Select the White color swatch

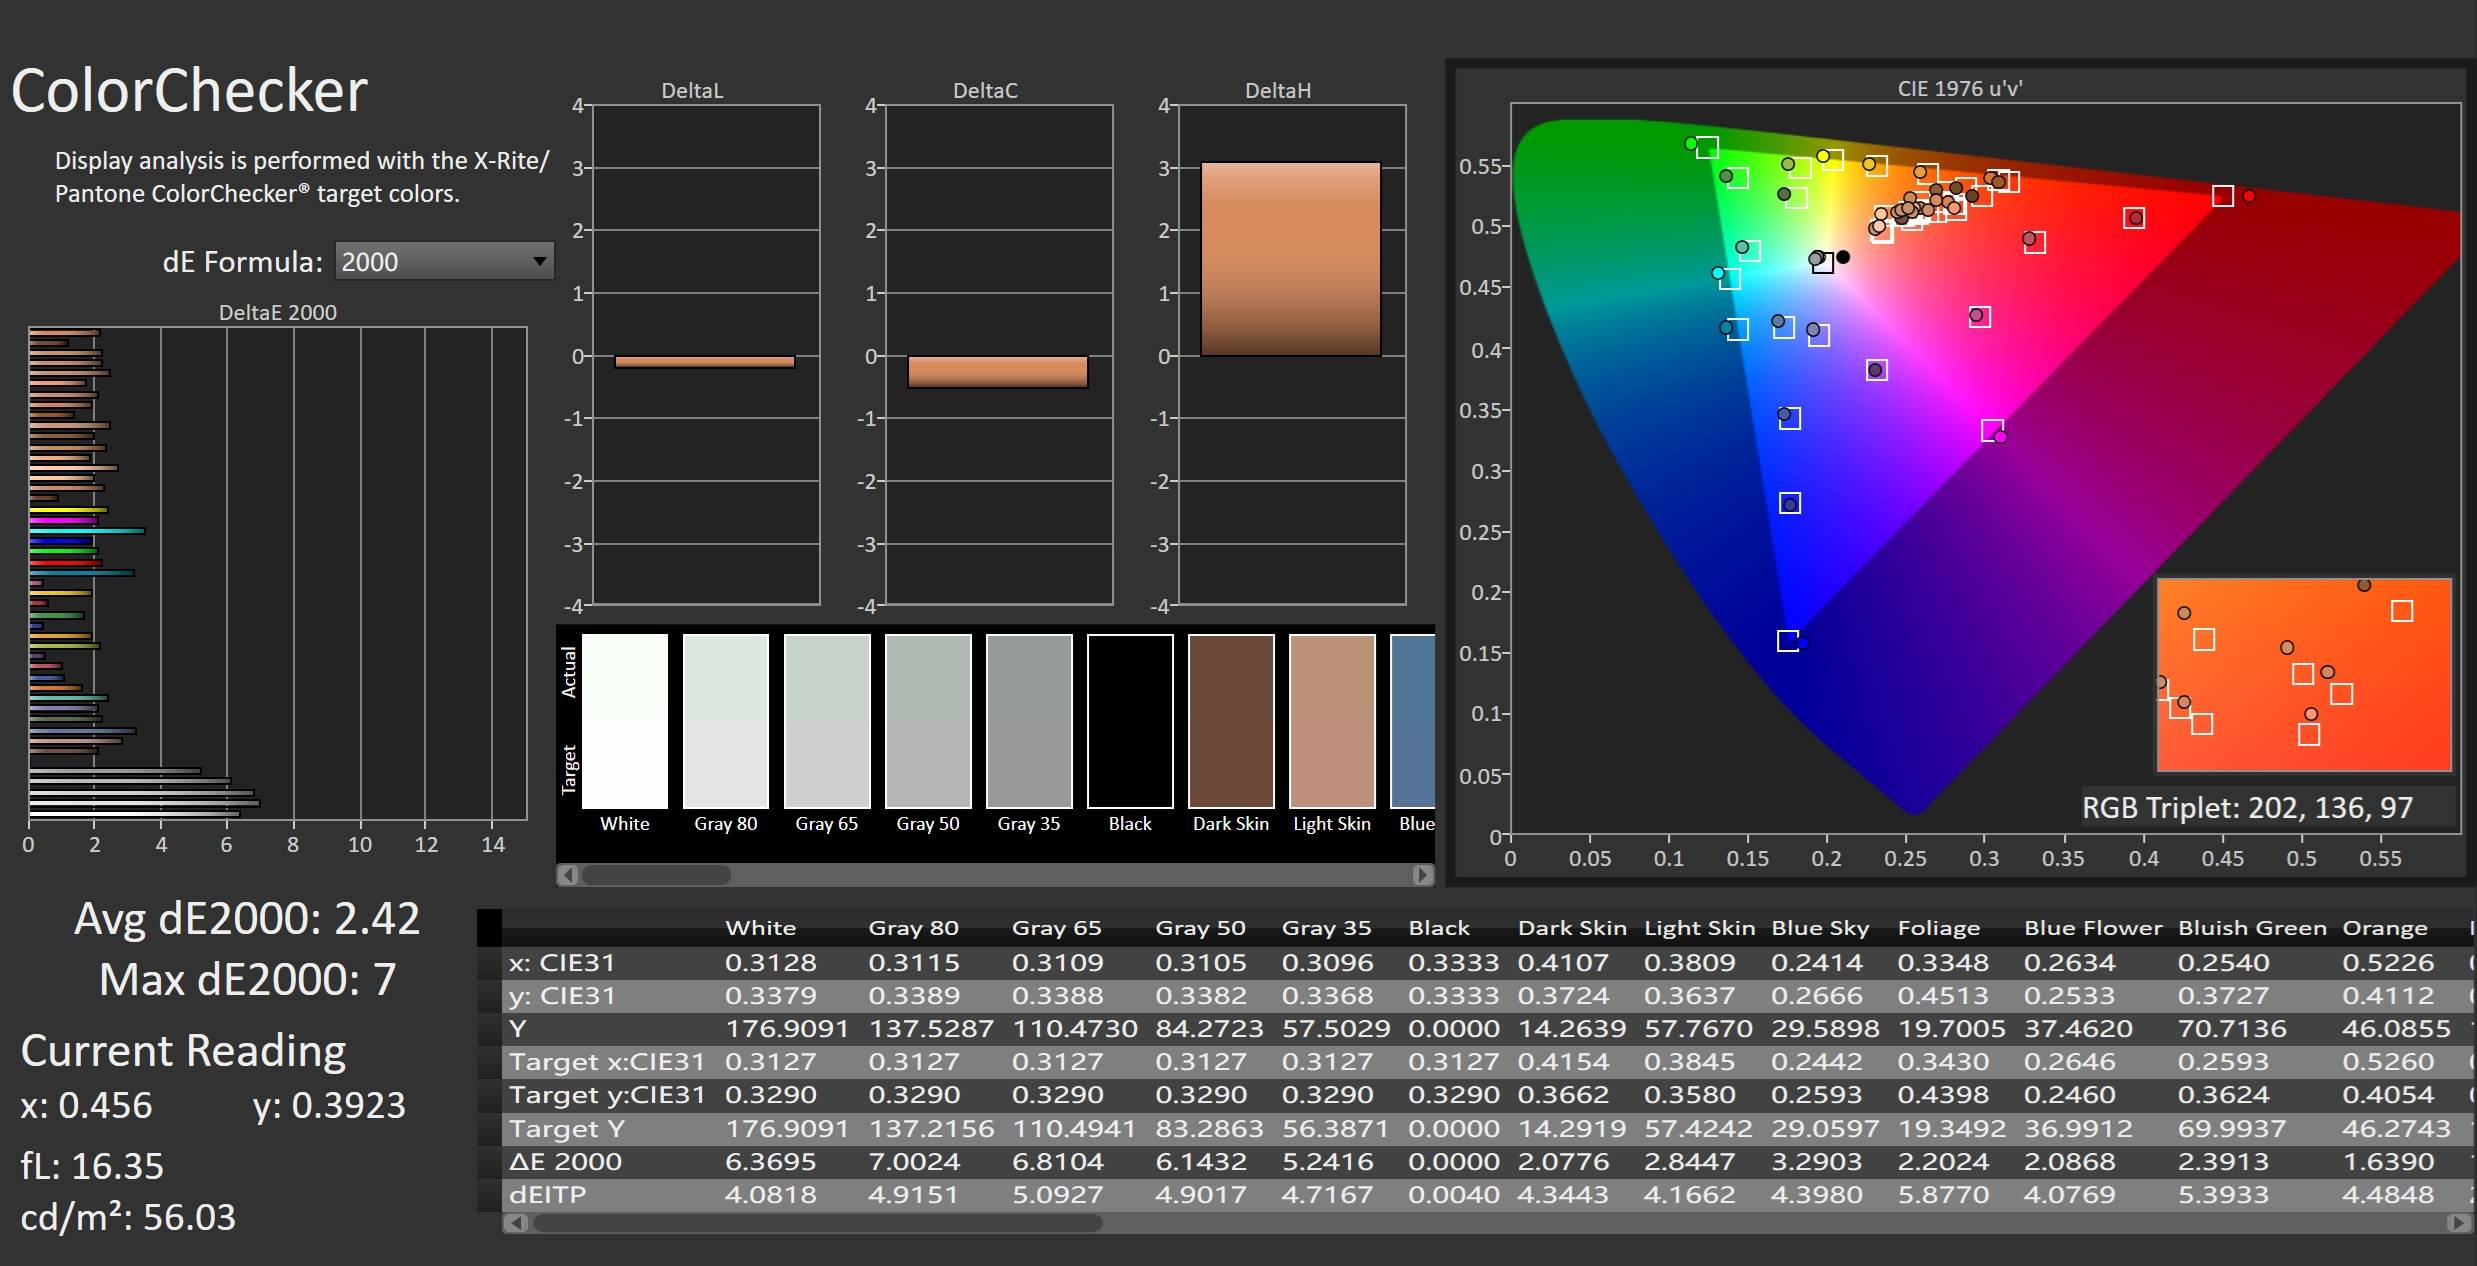click(x=625, y=720)
